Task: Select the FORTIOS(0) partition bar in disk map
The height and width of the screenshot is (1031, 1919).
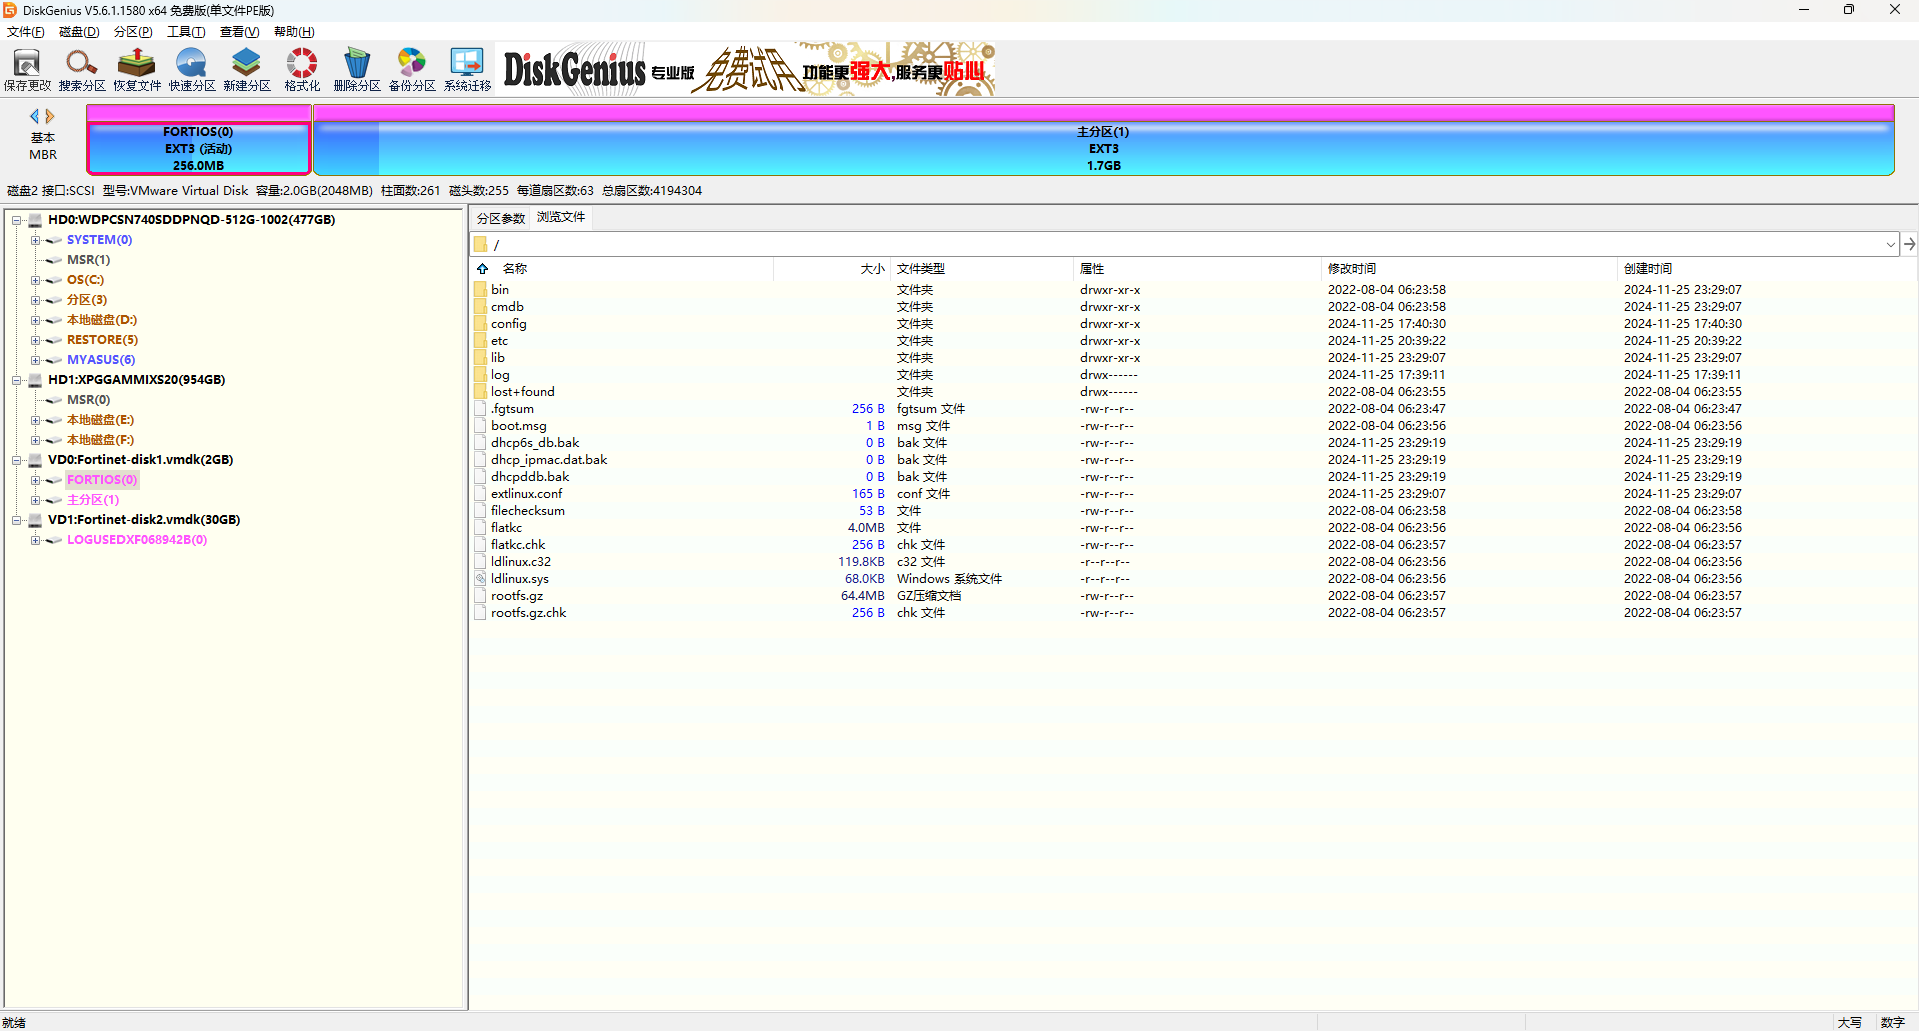Action: [198, 148]
